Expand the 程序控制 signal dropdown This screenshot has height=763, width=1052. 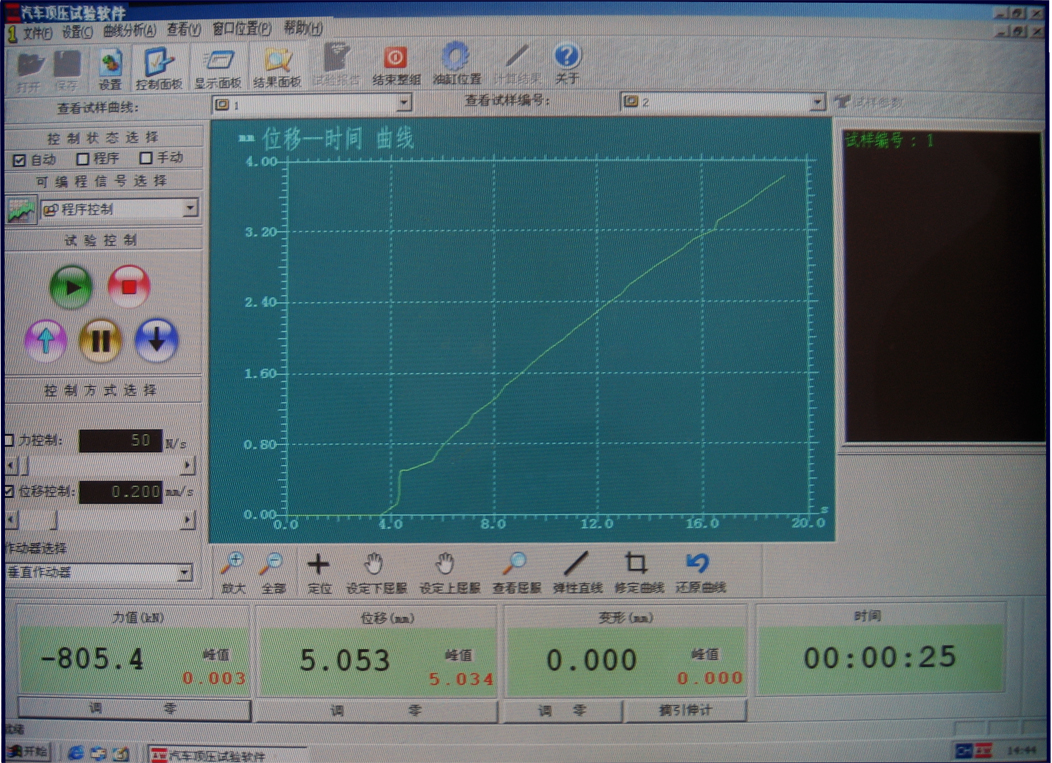click(x=190, y=209)
